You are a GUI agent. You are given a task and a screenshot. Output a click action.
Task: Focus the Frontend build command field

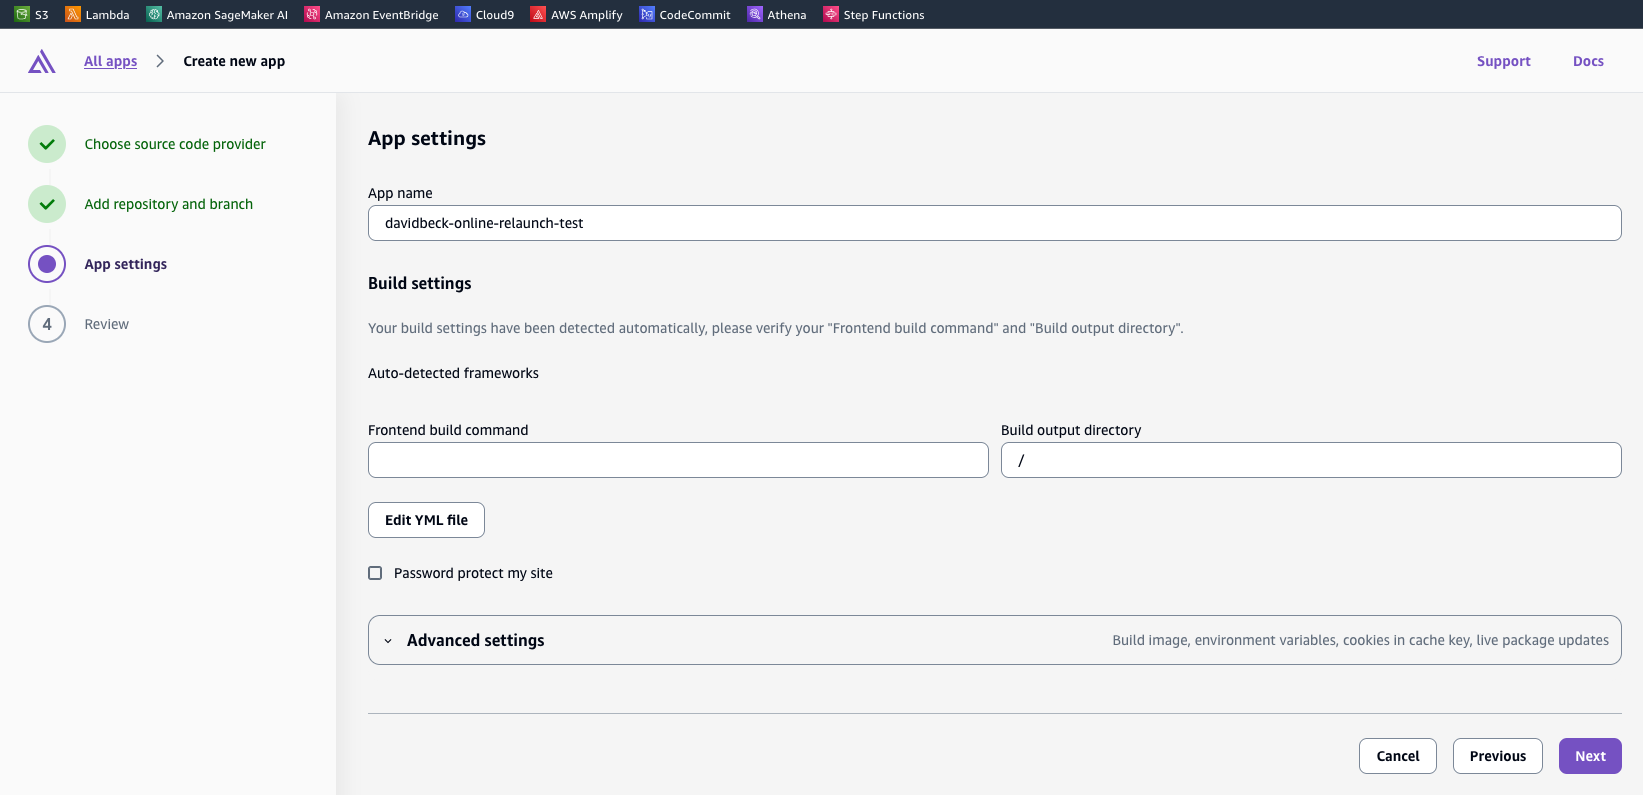coord(678,460)
